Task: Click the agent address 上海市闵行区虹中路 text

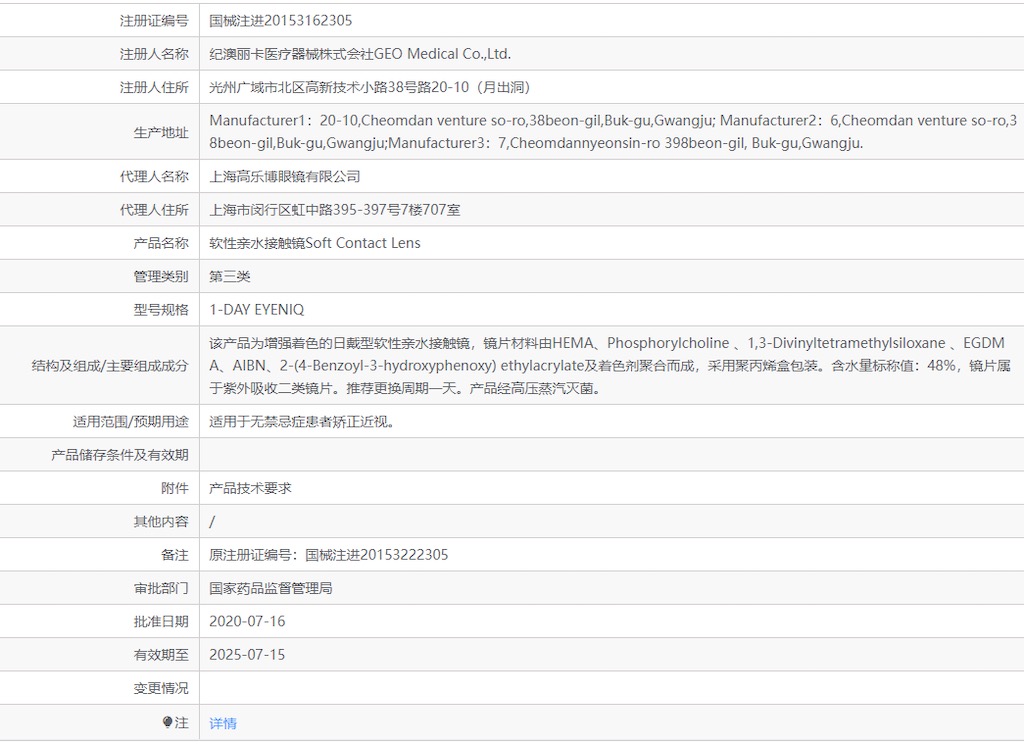Action: coord(334,210)
